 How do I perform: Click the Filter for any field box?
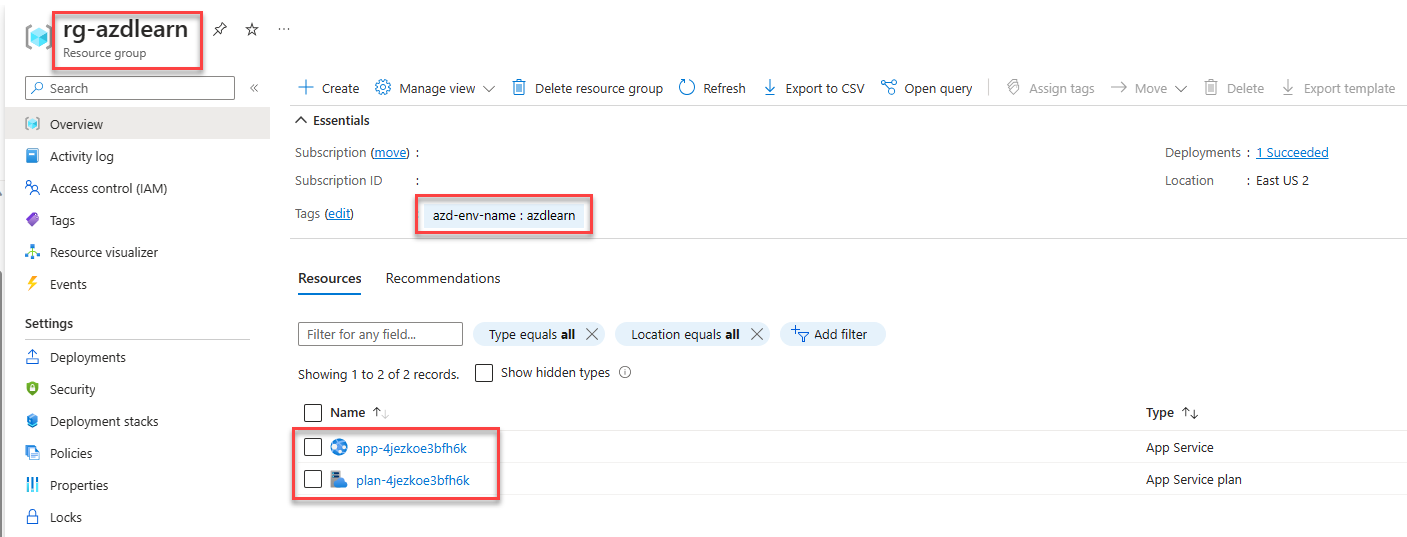(380, 334)
